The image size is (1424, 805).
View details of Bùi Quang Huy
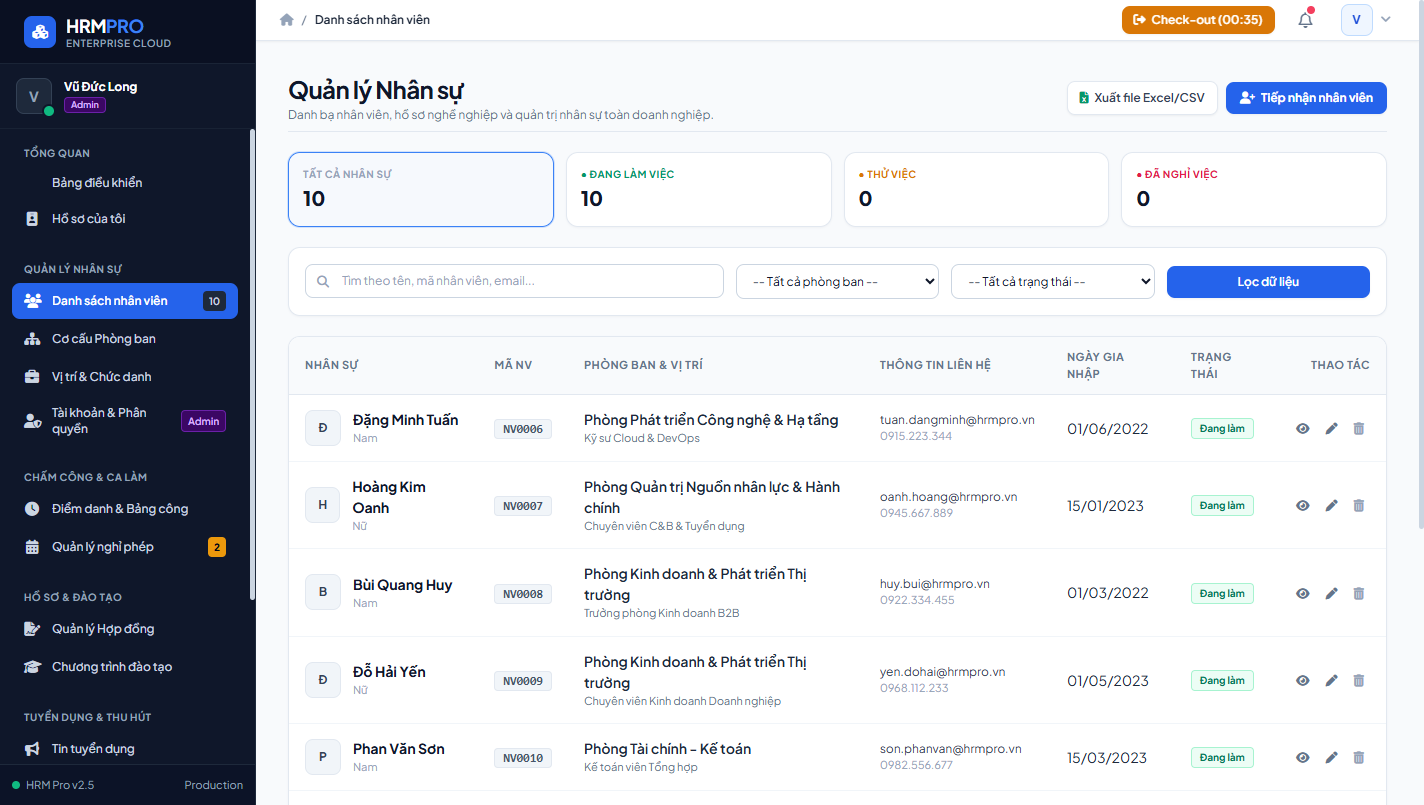tap(1303, 594)
